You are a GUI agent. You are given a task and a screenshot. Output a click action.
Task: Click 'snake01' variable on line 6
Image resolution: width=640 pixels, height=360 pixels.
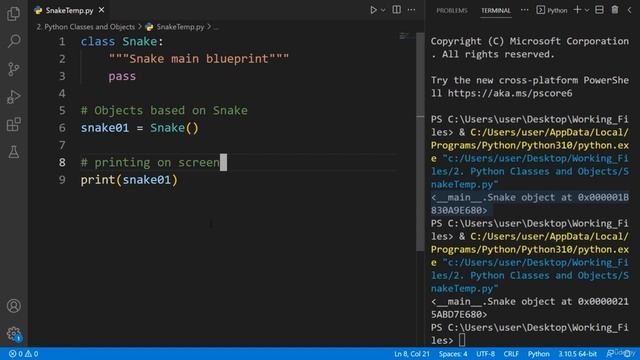(x=104, y=128)
